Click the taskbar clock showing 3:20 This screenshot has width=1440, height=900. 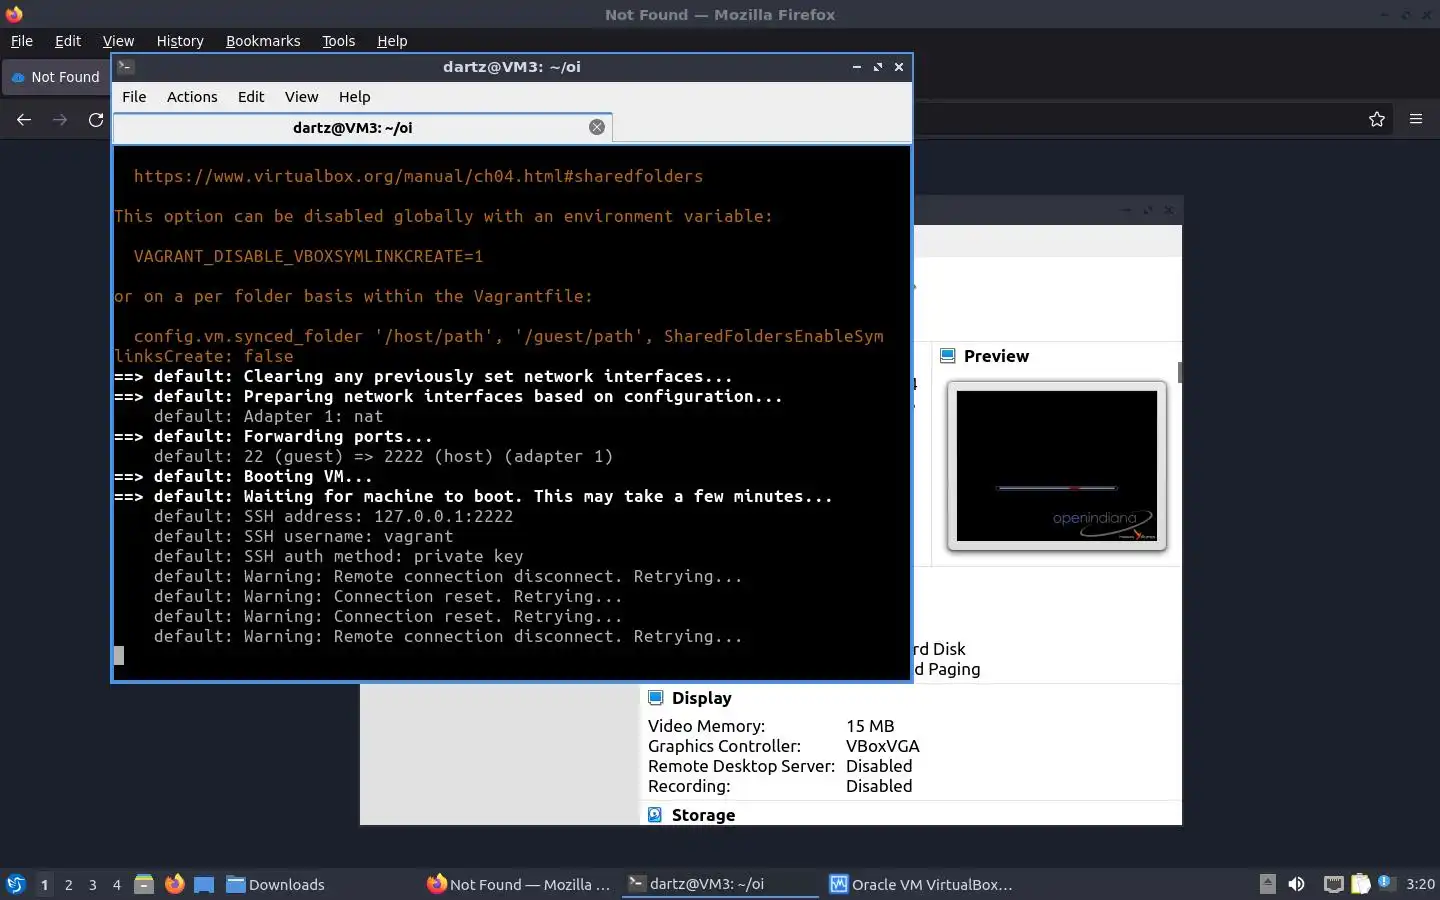(x=1420, y=884)
